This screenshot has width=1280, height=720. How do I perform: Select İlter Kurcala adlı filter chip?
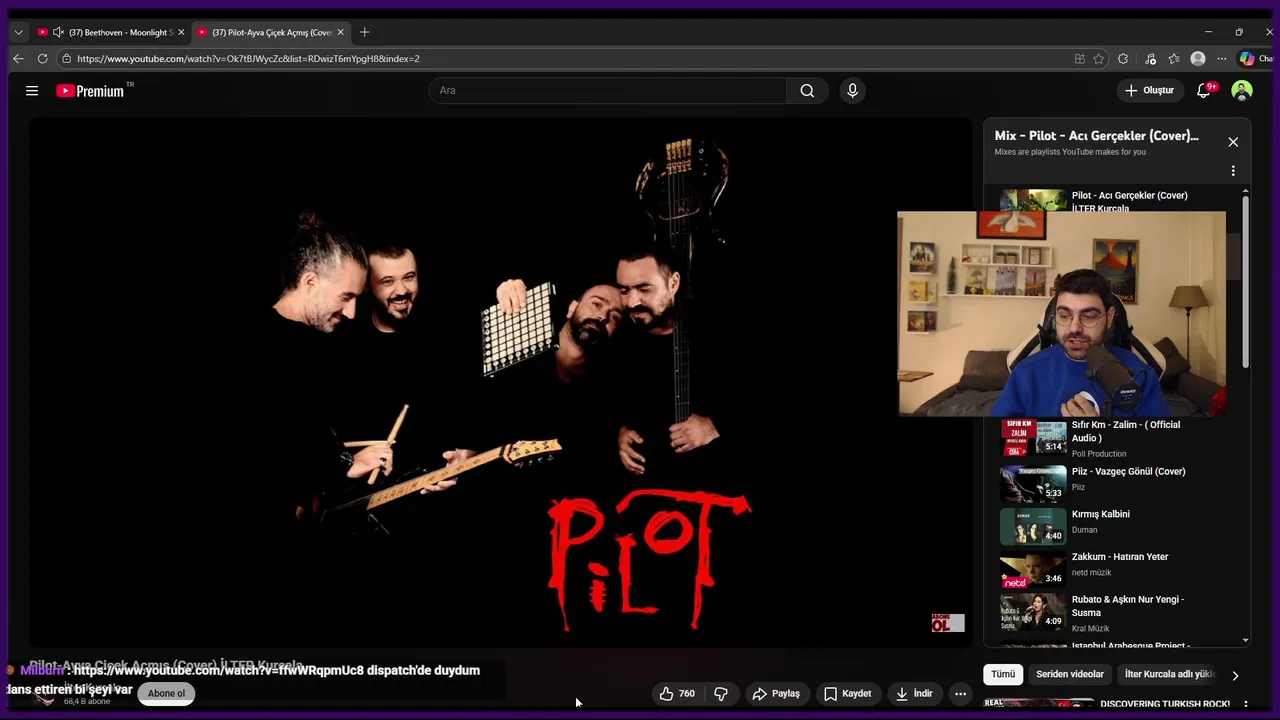coord(1169,674)
